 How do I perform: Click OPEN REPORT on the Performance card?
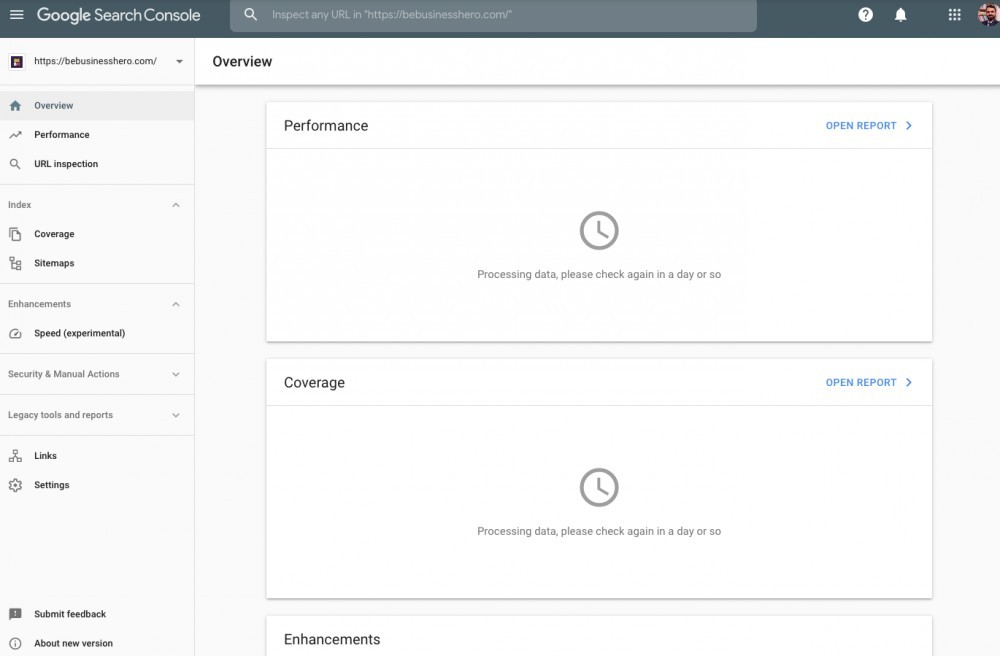click(861, 126)
